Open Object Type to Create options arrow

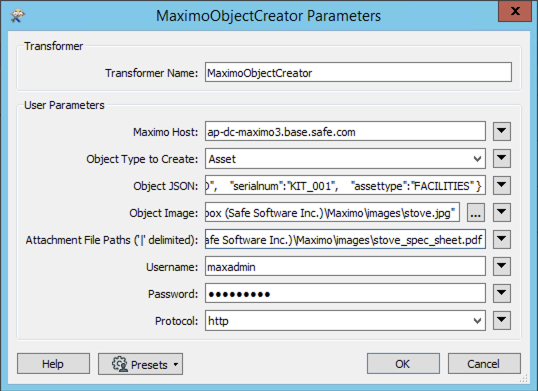click(x=502, y=158)
